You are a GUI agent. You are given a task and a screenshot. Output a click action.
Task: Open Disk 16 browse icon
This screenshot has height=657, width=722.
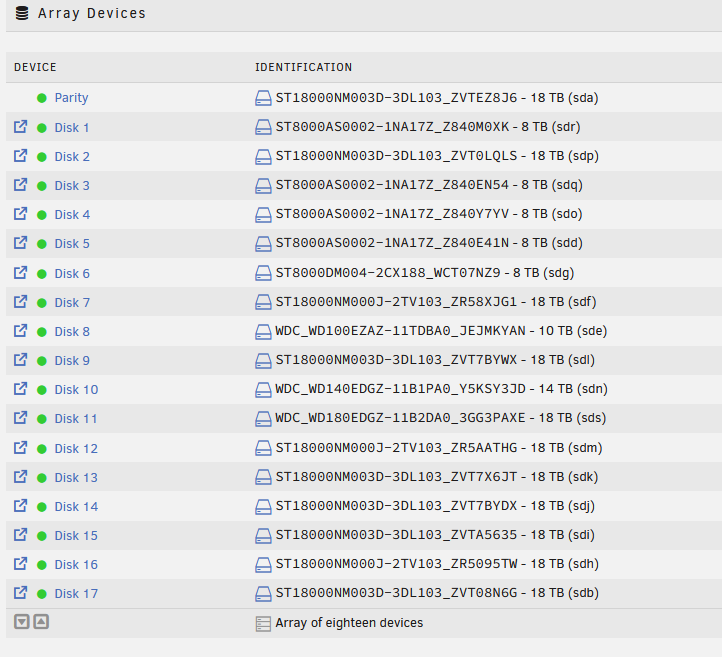click(20, 564)
